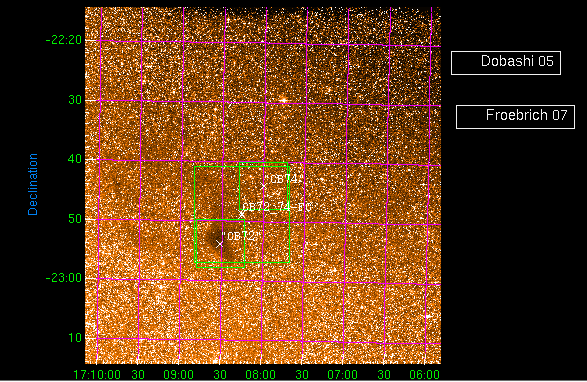The width and height of the screenshot is (587, 382).
Task: Select the X marker for CB72
Action: tap(220, 244)
